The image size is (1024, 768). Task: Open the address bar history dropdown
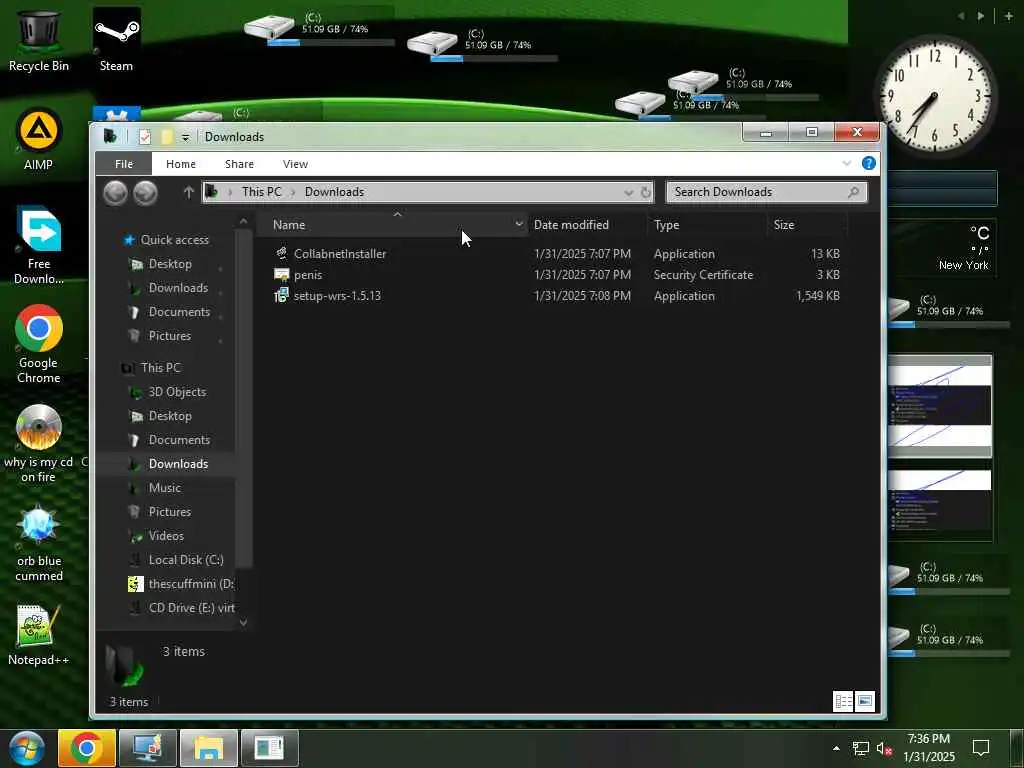pos(628,192)
